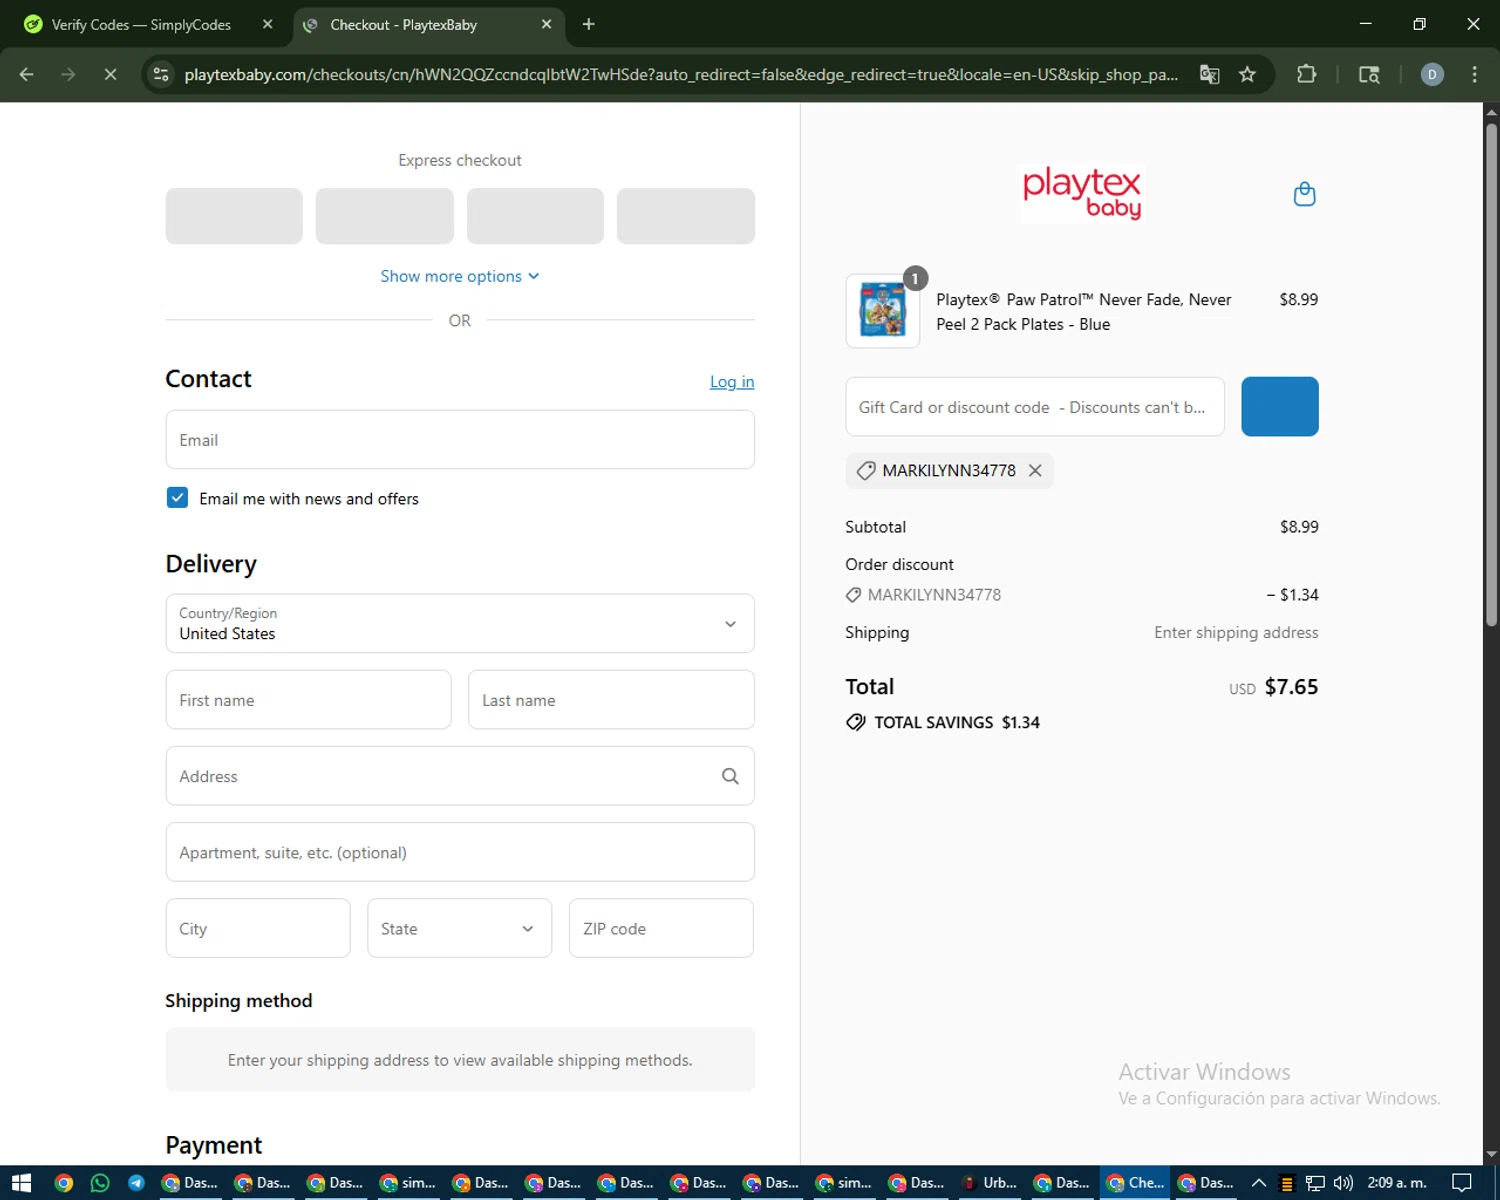Focus the Email input field

[460, 440]
